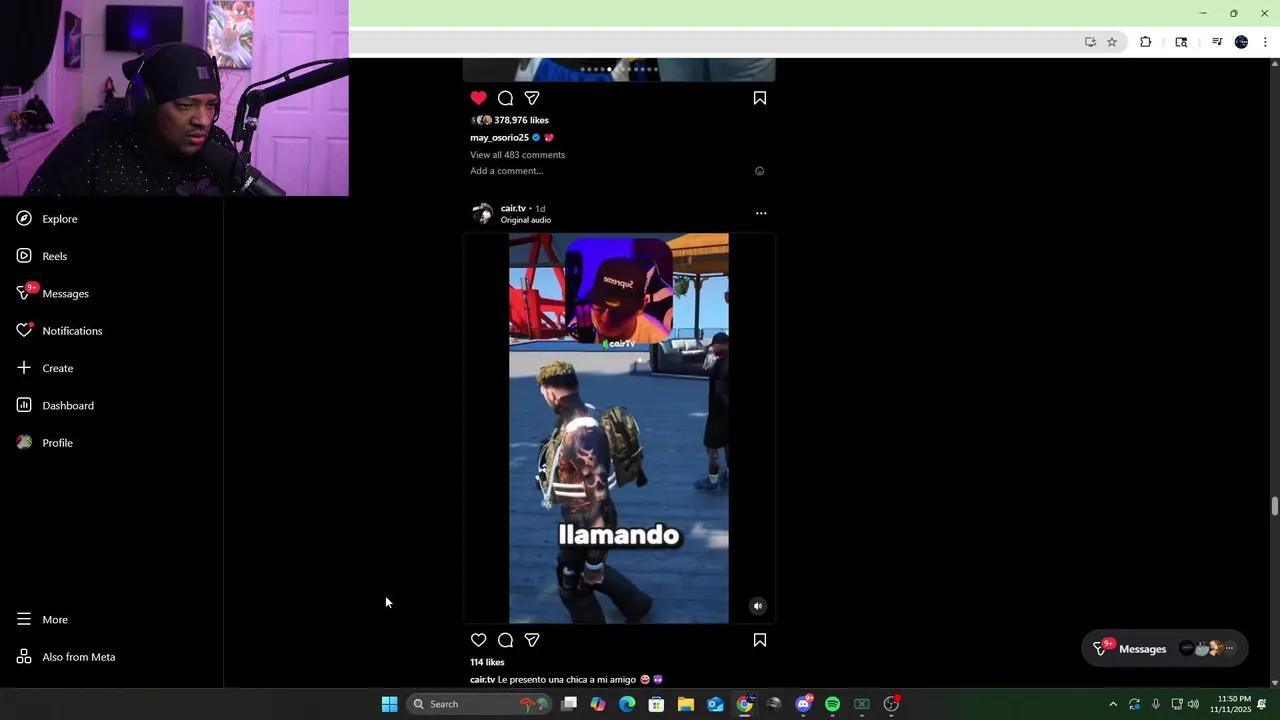Play or pause the cair.tv reel video
This screenshot has height=720, width=1280.
619,429
